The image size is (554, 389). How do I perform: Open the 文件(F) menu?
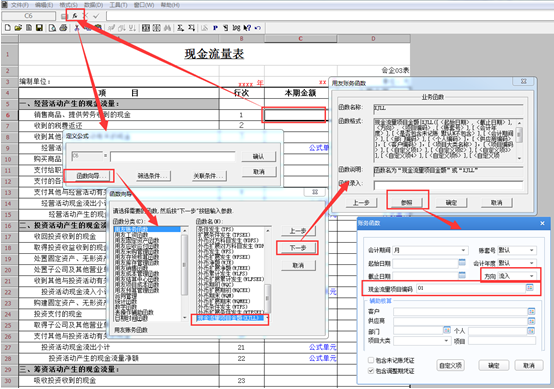click(x=19, y=5)
